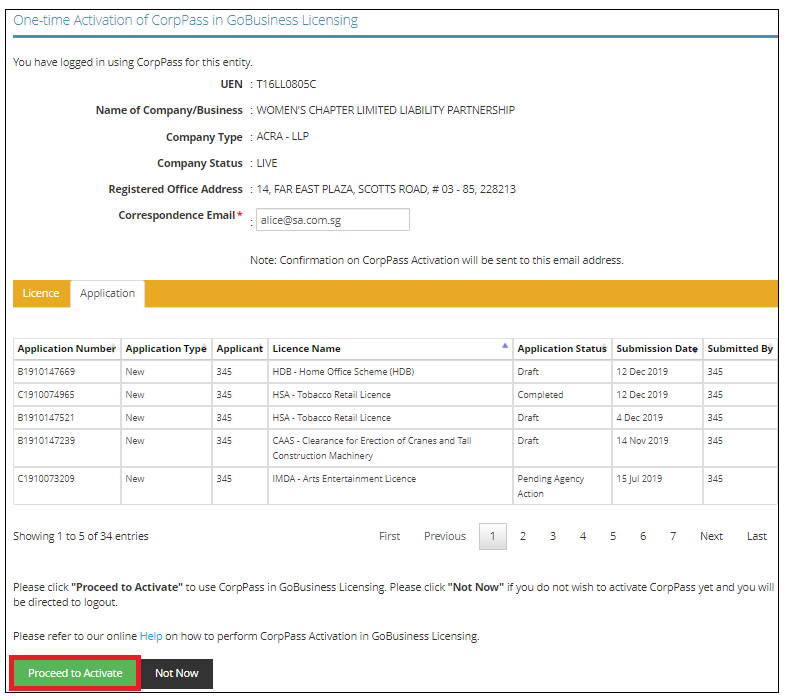Edit the Correspondence Email field
The width and height of the screenshot is (790, 700).
coord(333,220)
